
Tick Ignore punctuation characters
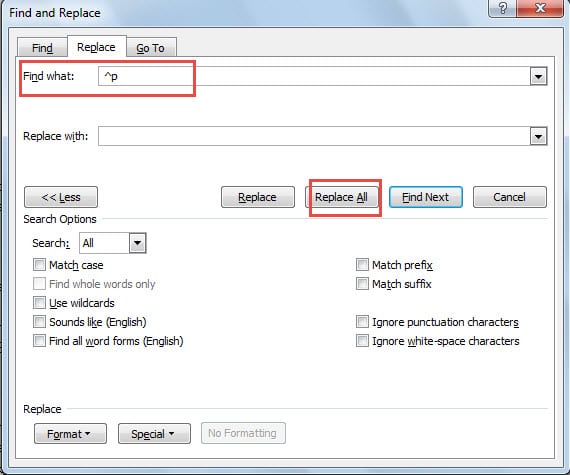[362, 321]
